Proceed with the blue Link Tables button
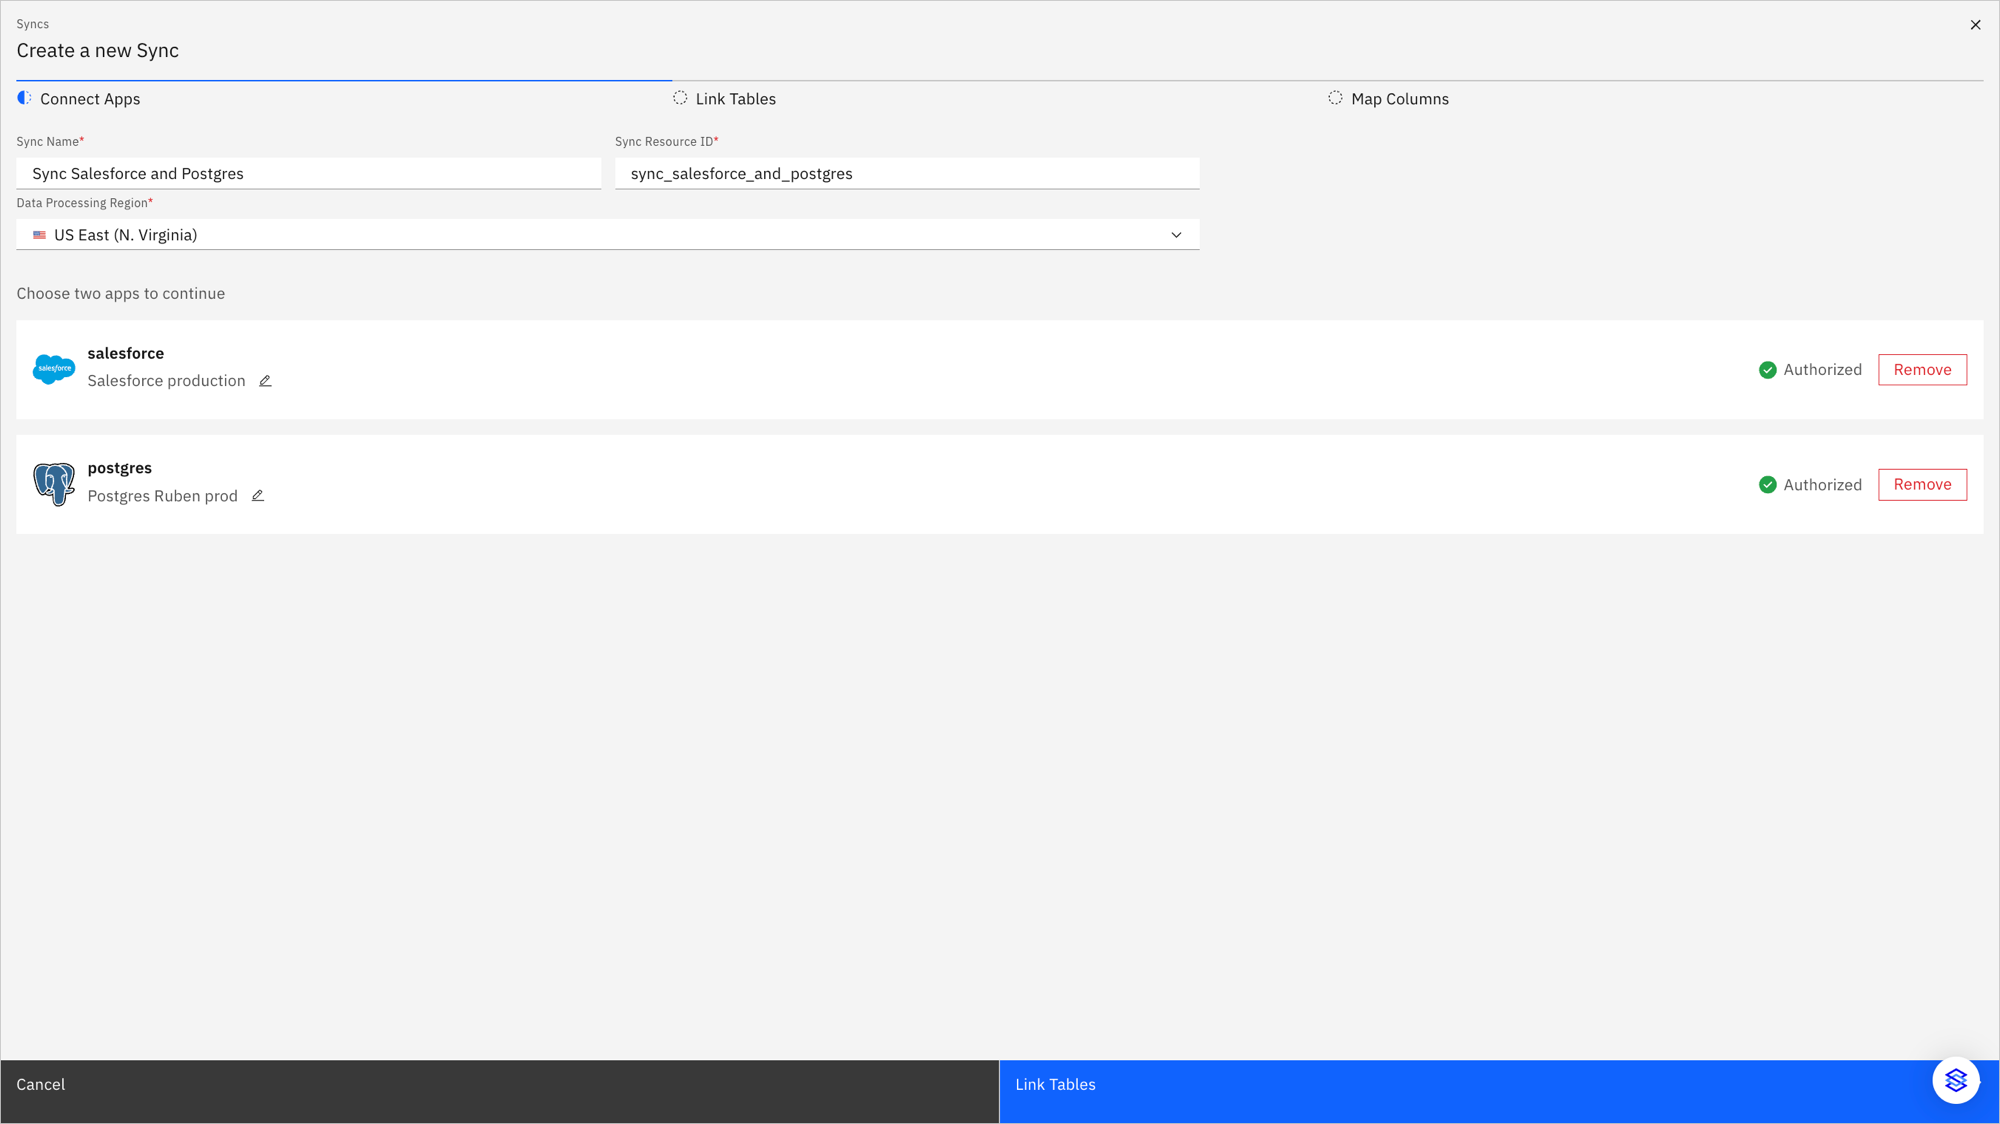Screen dimensions: 2000x1124 (1499, 1091)
